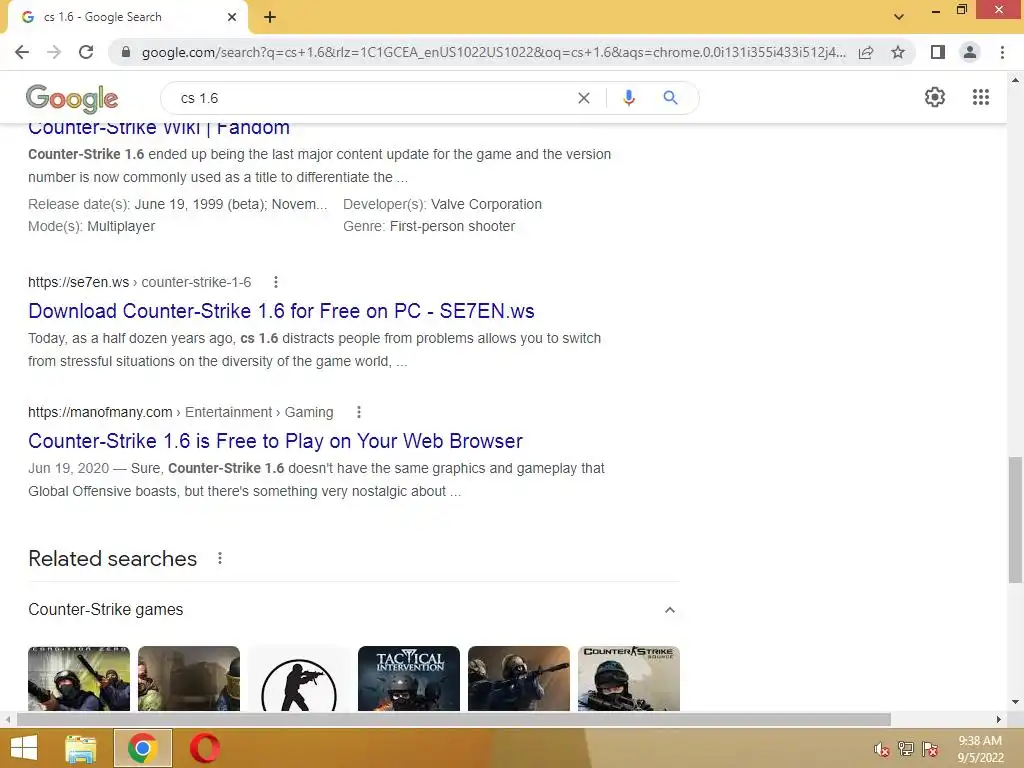
Task: Click the Related searches heading
Action: 112,558
